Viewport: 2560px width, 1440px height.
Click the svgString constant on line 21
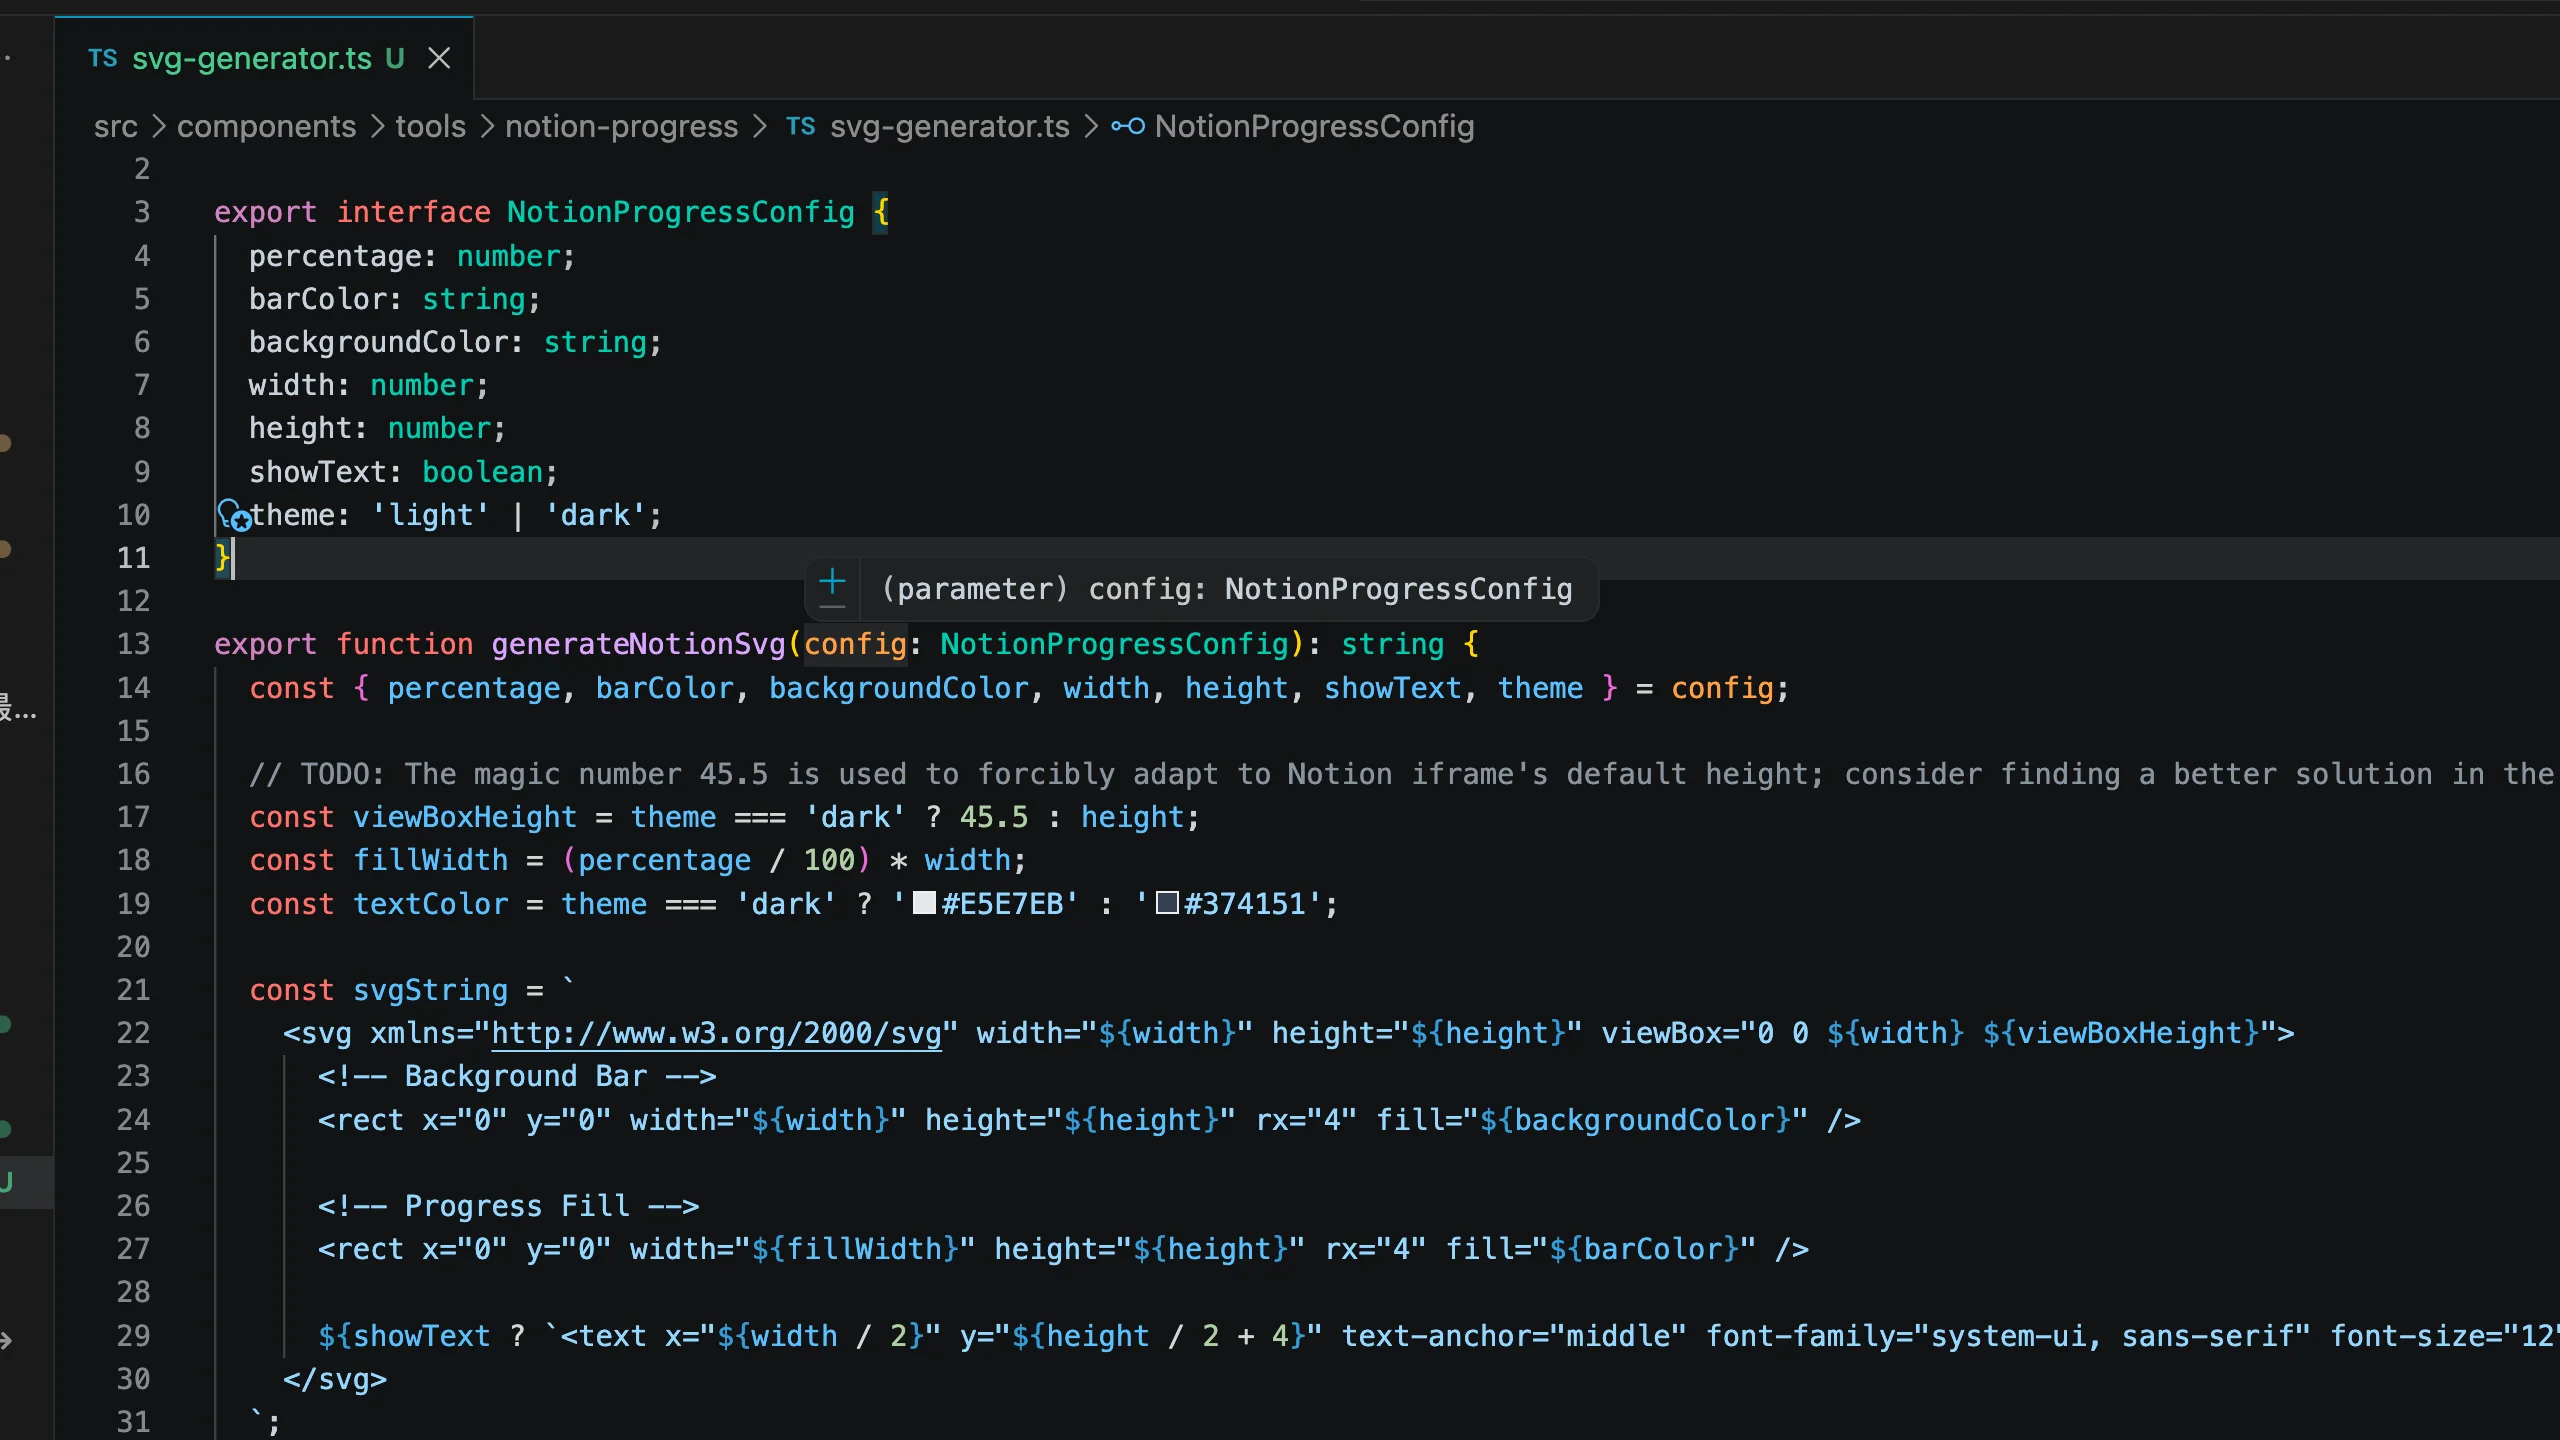(430, 990)
